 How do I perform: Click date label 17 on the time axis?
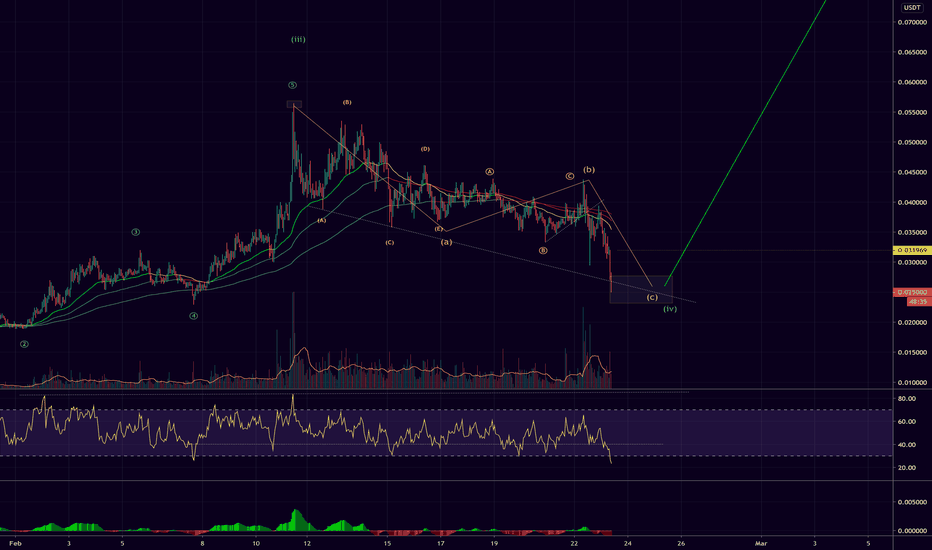(440, 543)
